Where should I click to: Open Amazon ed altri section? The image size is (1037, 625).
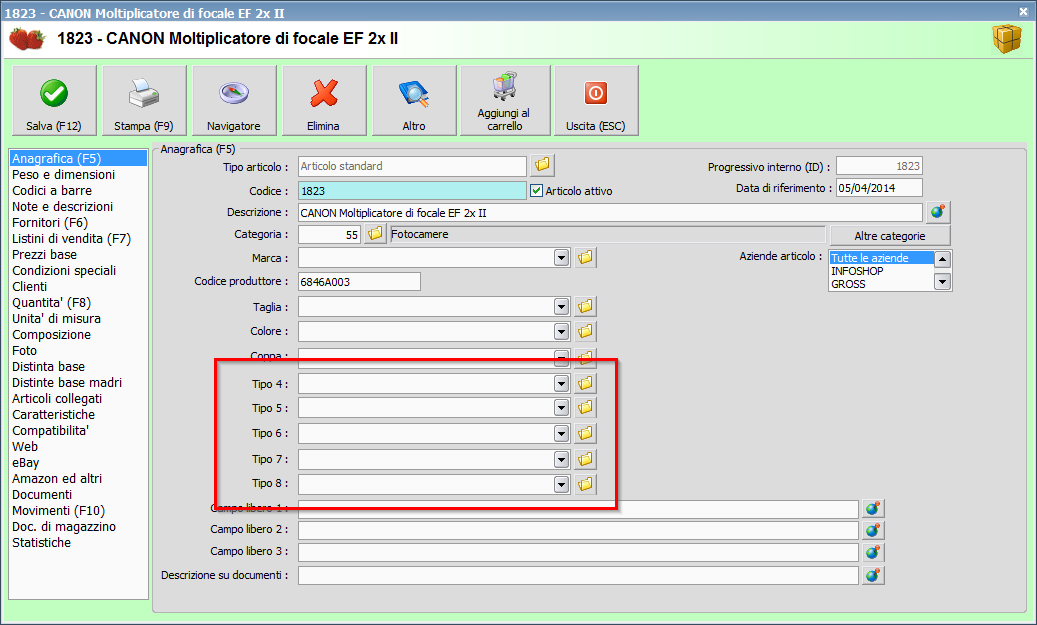click(x=57, y=478)
